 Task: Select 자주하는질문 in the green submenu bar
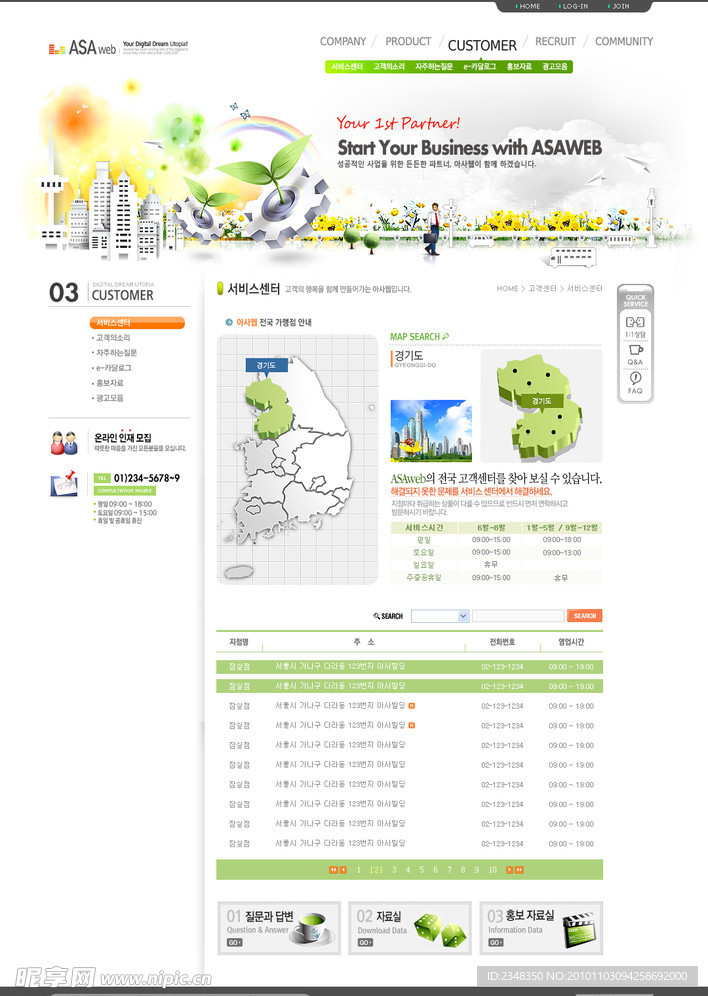(434, 67)
